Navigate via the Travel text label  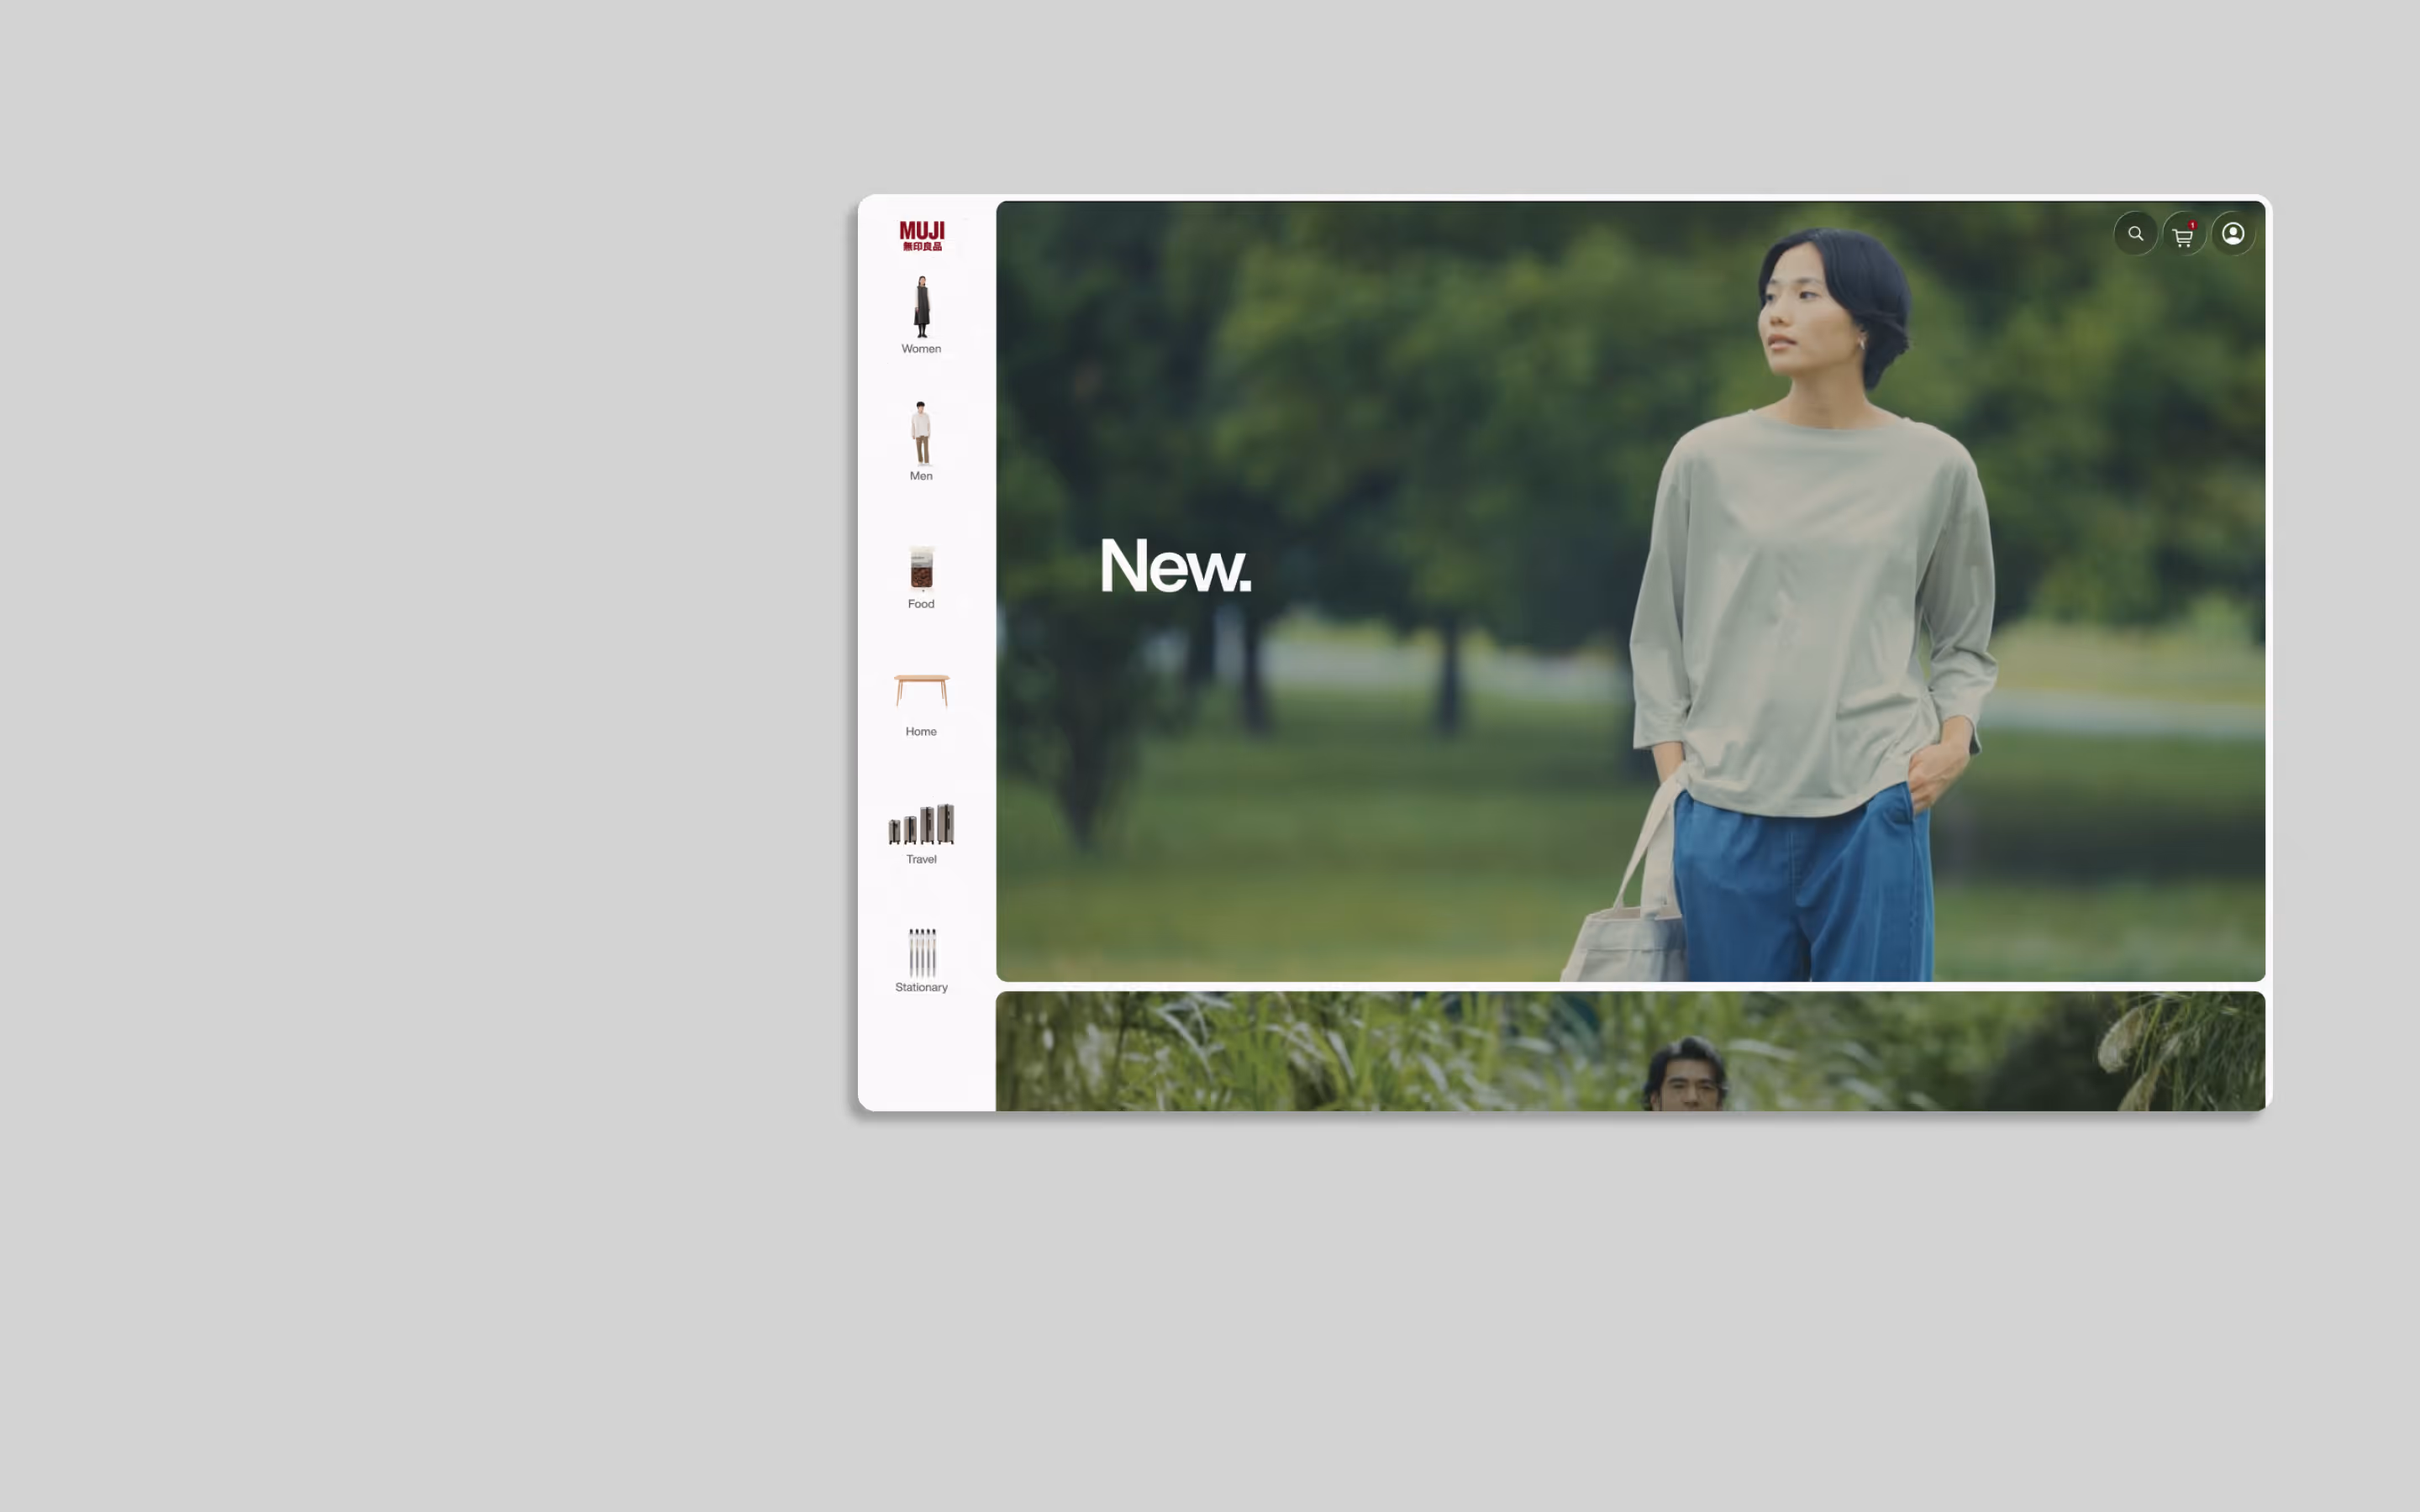921,860
